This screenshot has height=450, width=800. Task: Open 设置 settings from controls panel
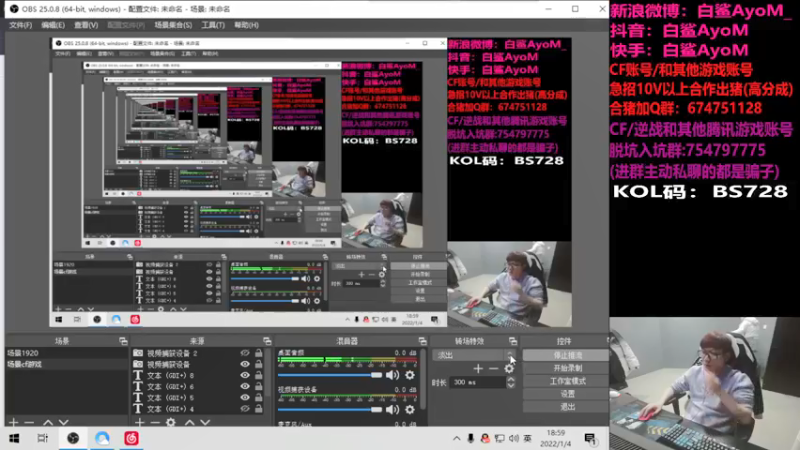click(x=567, y=394)
